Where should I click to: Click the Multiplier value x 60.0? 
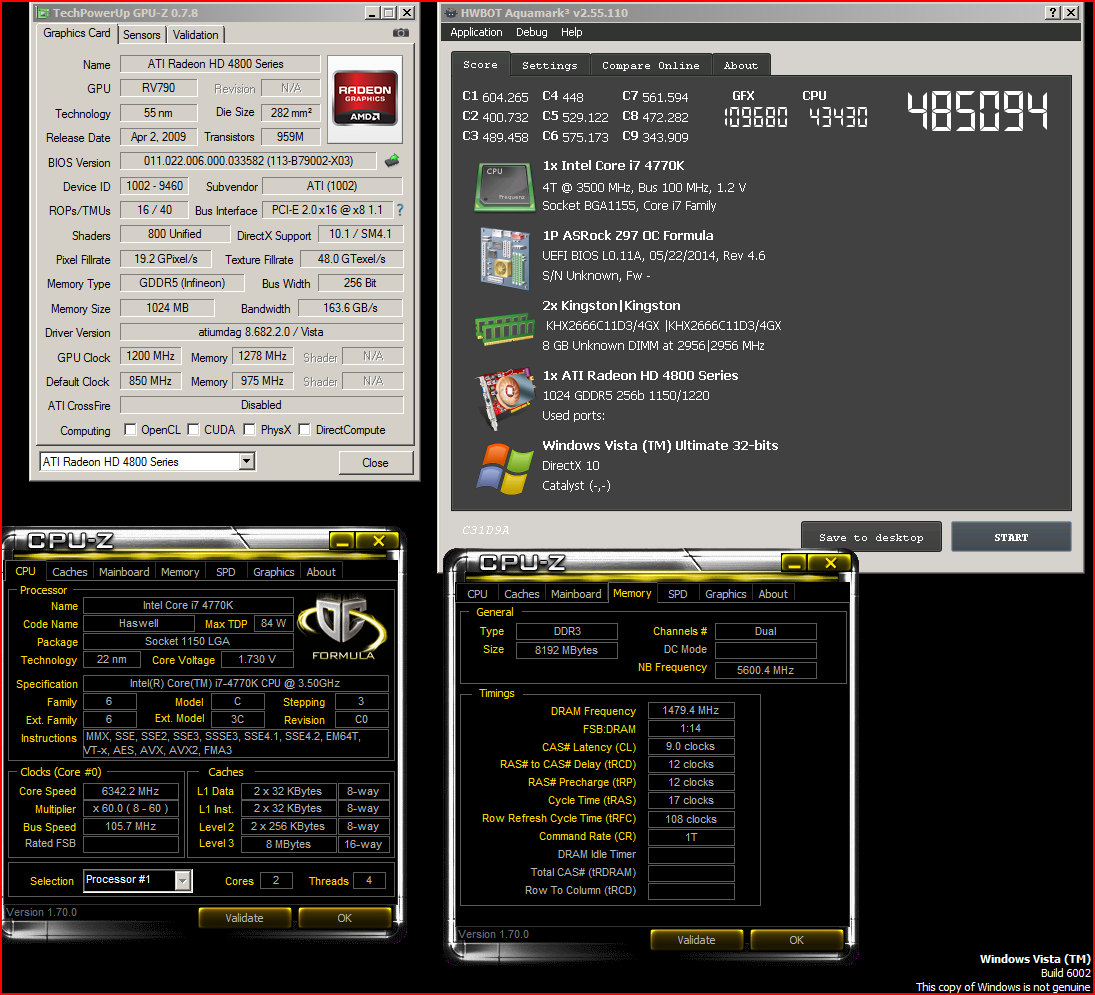pos(131,809)
